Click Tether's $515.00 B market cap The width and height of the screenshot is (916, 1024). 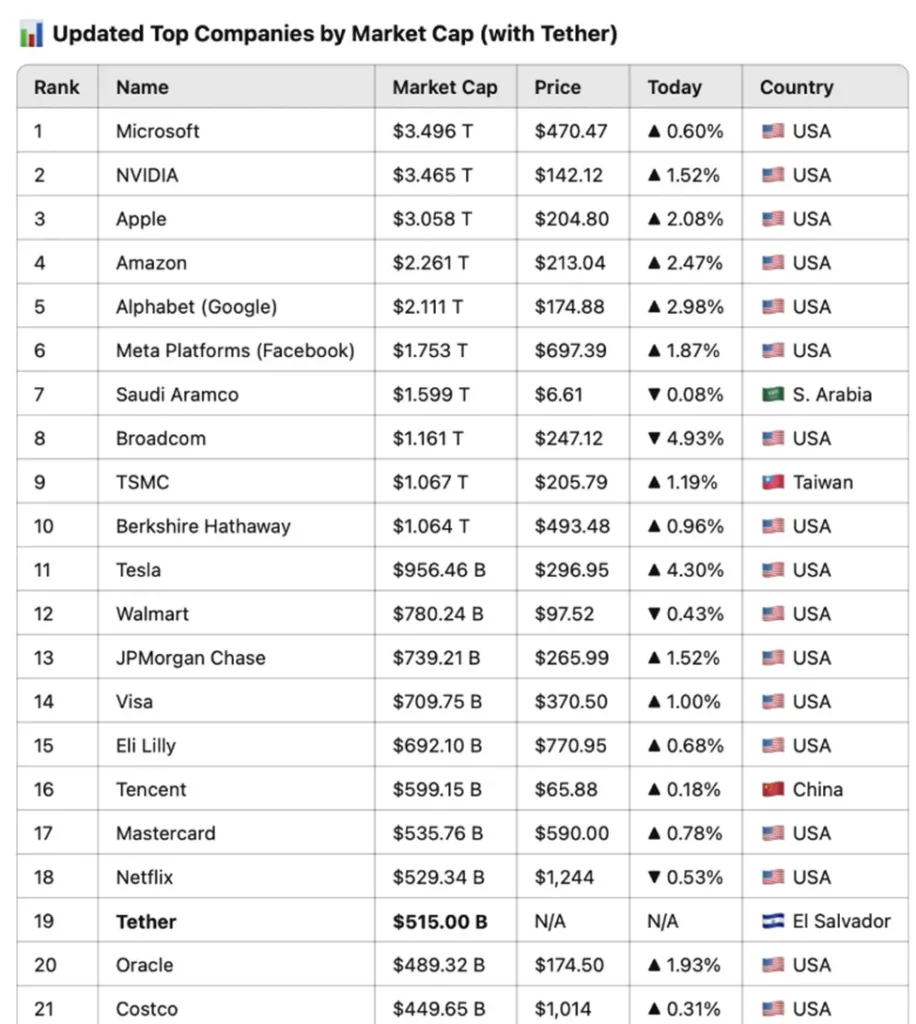click(440, 921)
